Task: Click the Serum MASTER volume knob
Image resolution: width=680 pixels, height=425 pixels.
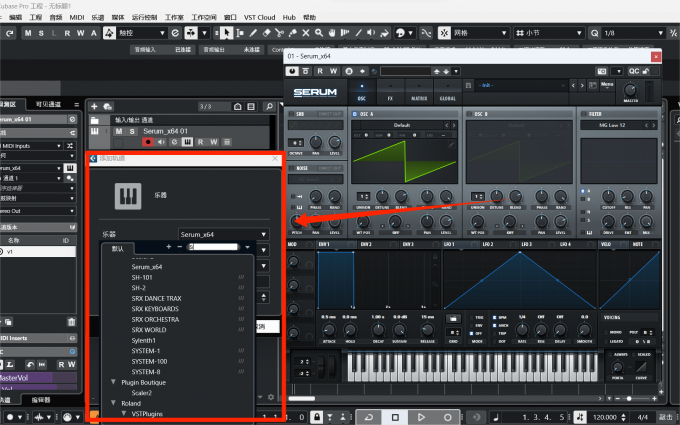Action: coord(630,90)
